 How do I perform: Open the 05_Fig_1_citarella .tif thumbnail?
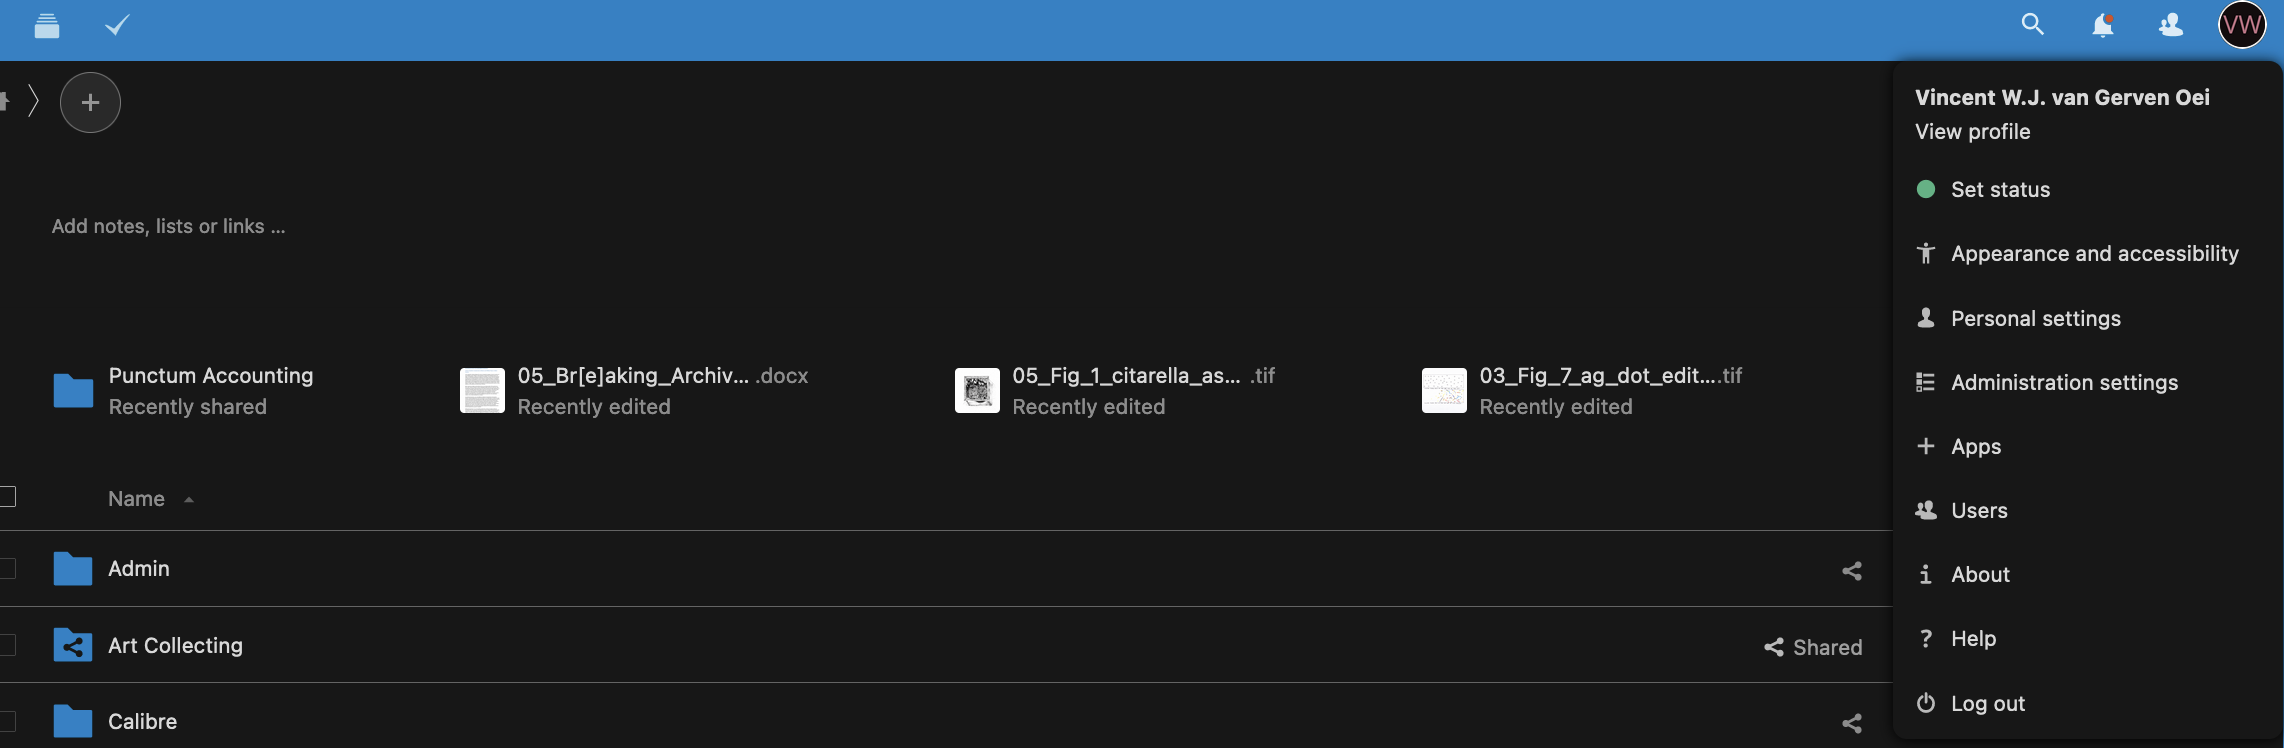[977, 391]
